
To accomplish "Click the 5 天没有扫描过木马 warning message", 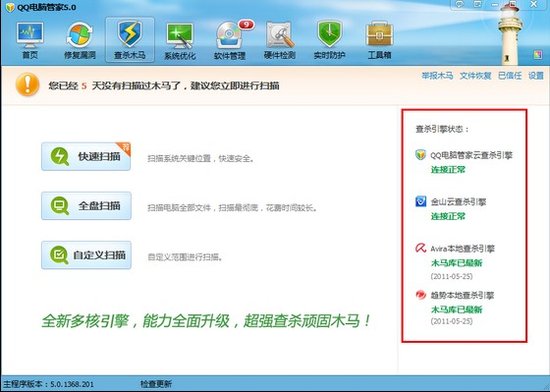I will click(164, 86).
